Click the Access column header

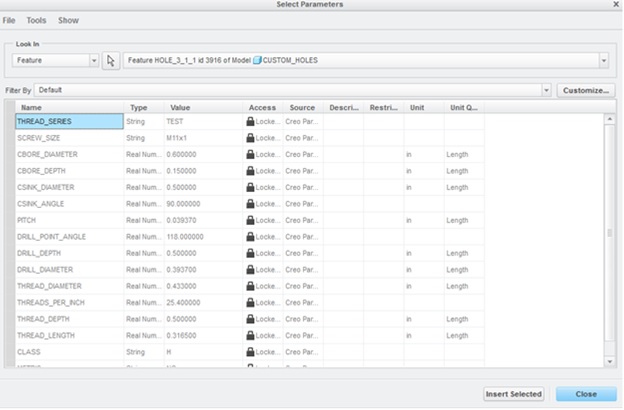(x=263, y=107)
